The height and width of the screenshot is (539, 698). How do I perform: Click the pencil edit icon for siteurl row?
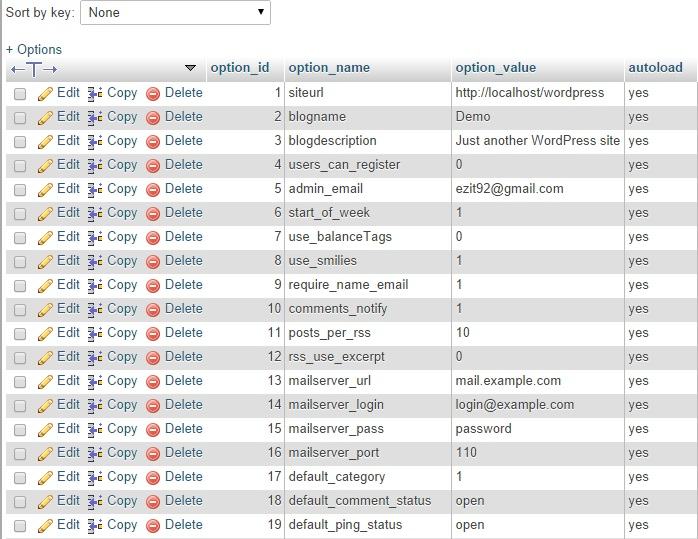point(45,94)
